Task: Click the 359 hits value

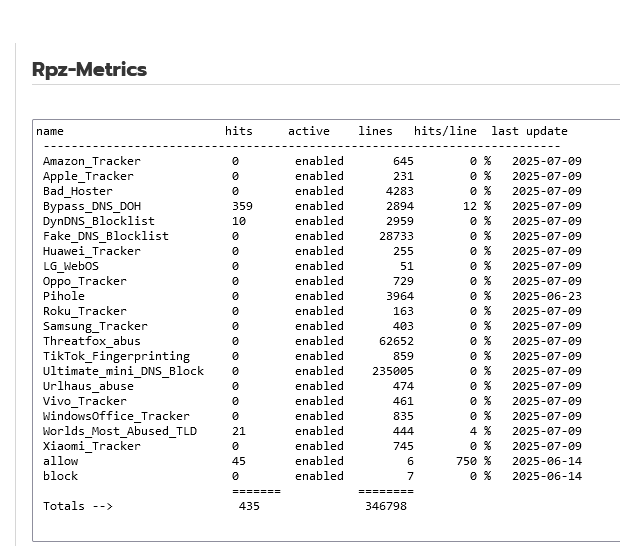Action: (242, 206)
